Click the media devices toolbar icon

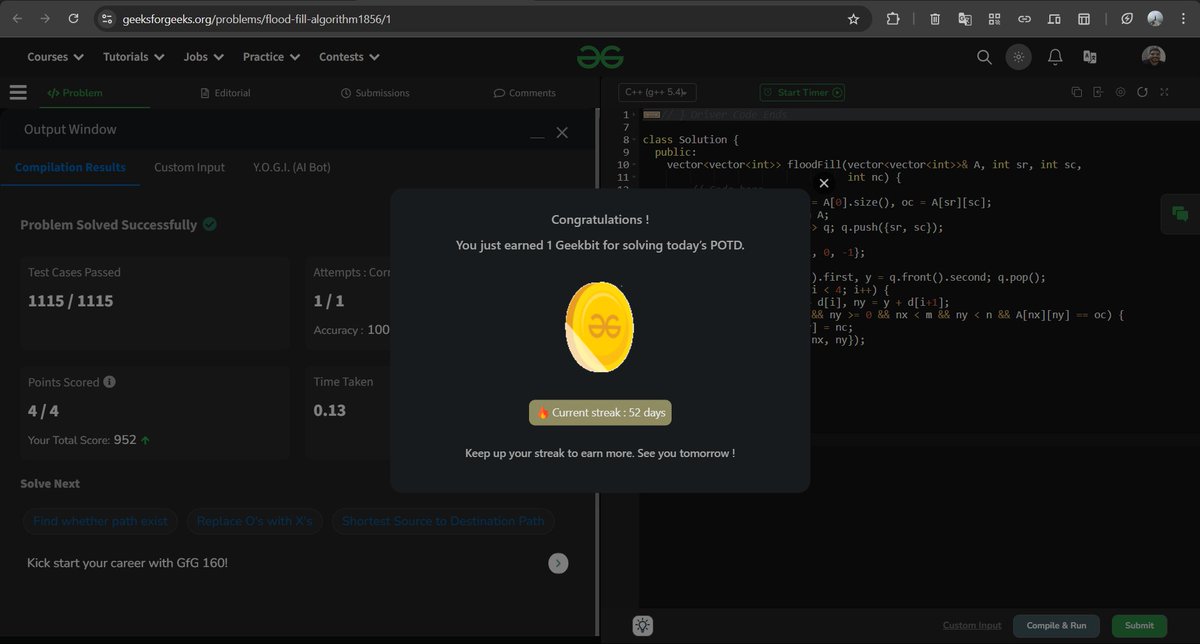pyautogui.click(x=1054, y=18)
